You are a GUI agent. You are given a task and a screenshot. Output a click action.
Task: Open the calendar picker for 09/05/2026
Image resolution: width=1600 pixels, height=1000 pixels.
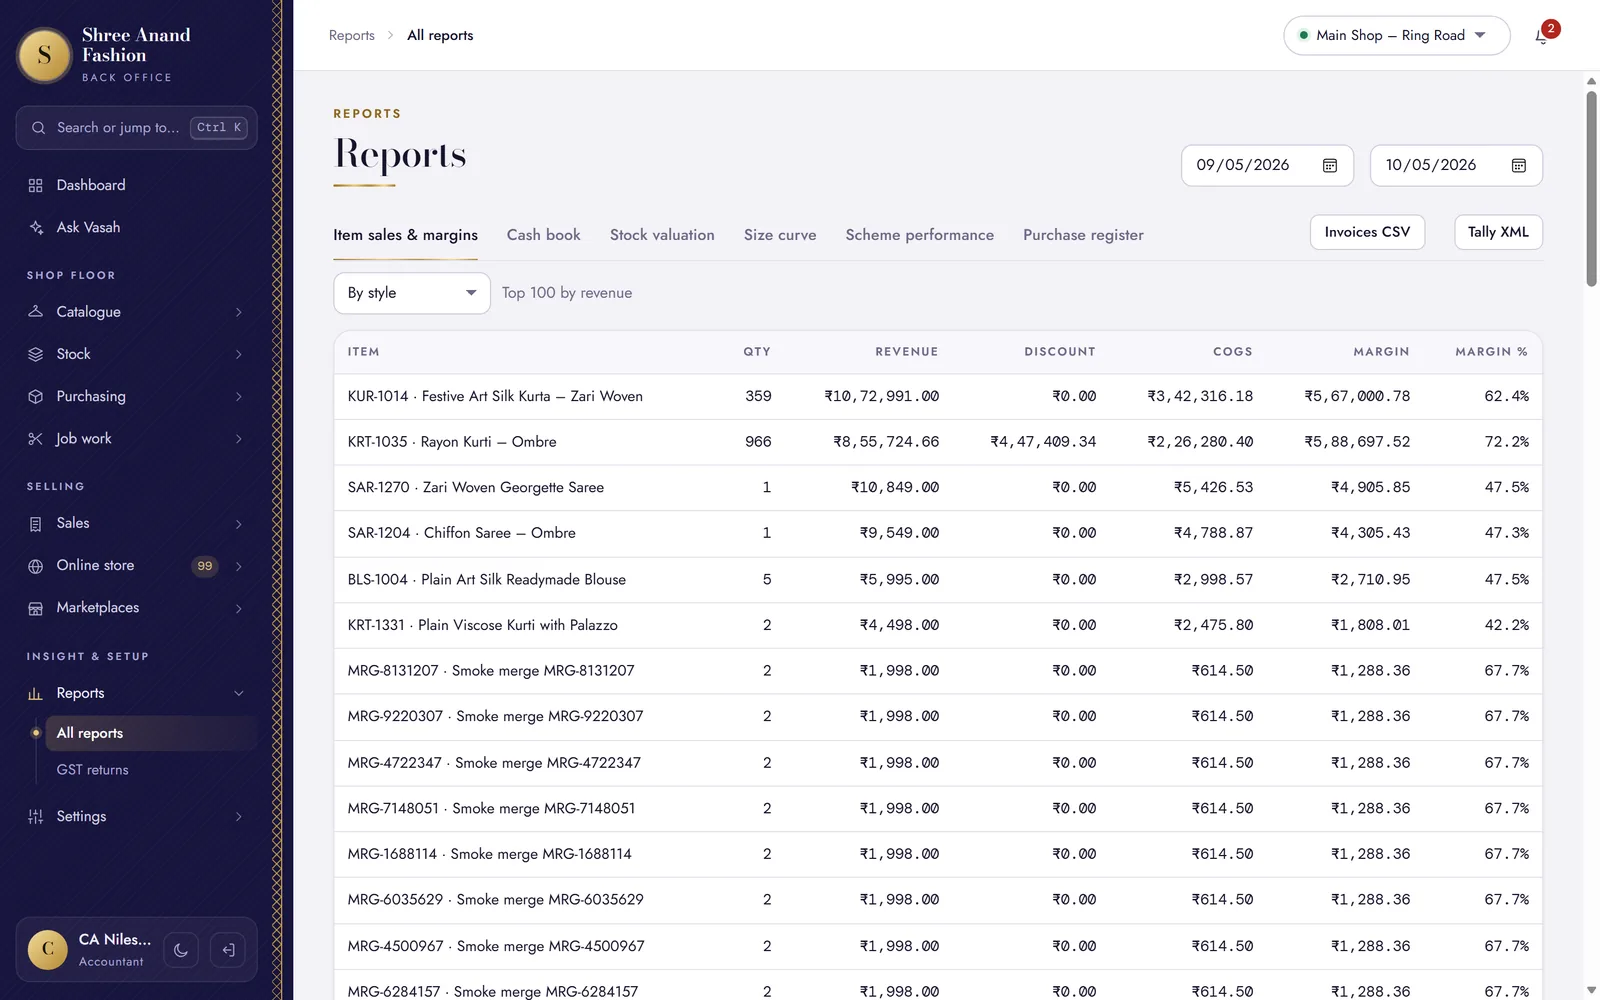click(x=1330, y=166)
